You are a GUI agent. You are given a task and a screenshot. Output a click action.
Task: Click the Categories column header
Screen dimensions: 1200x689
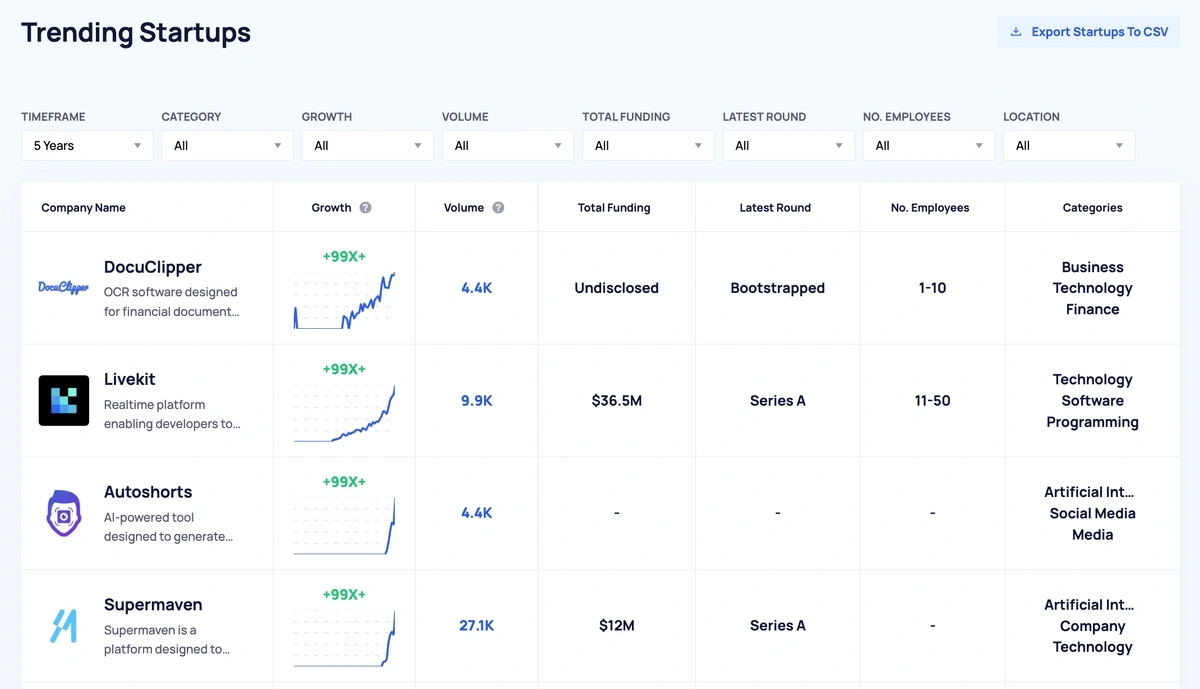[1093, 208]
